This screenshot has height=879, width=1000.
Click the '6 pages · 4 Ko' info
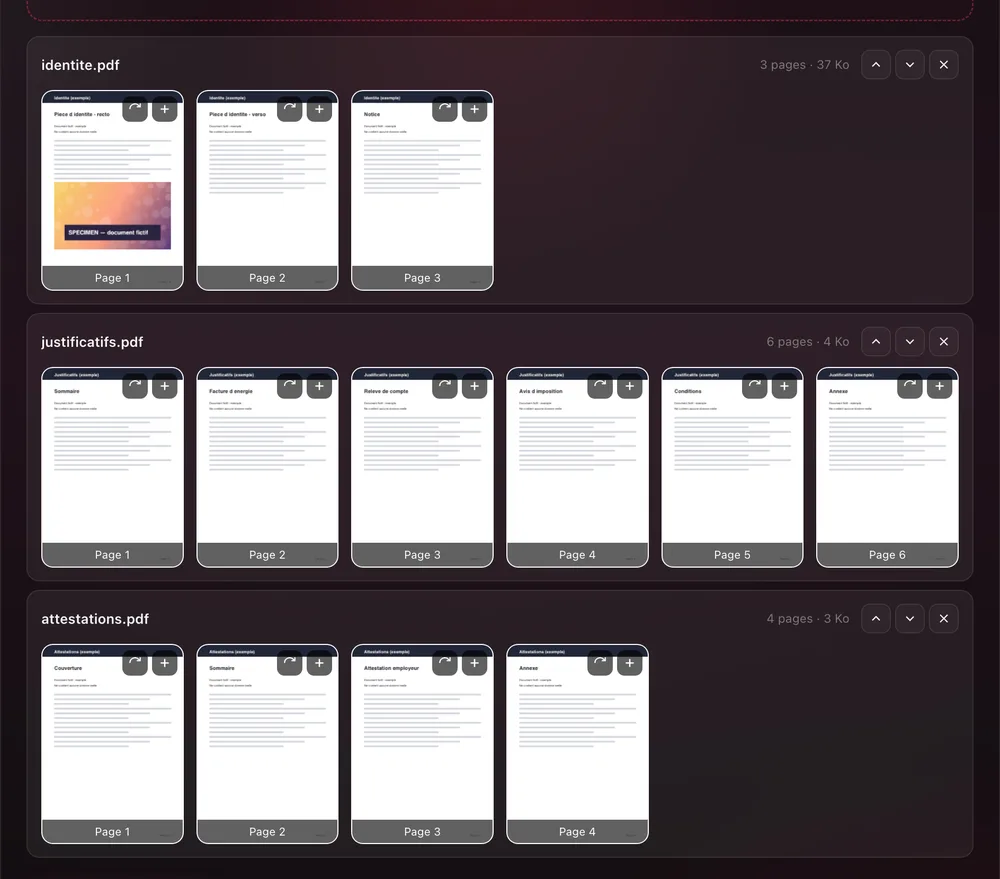807,341
